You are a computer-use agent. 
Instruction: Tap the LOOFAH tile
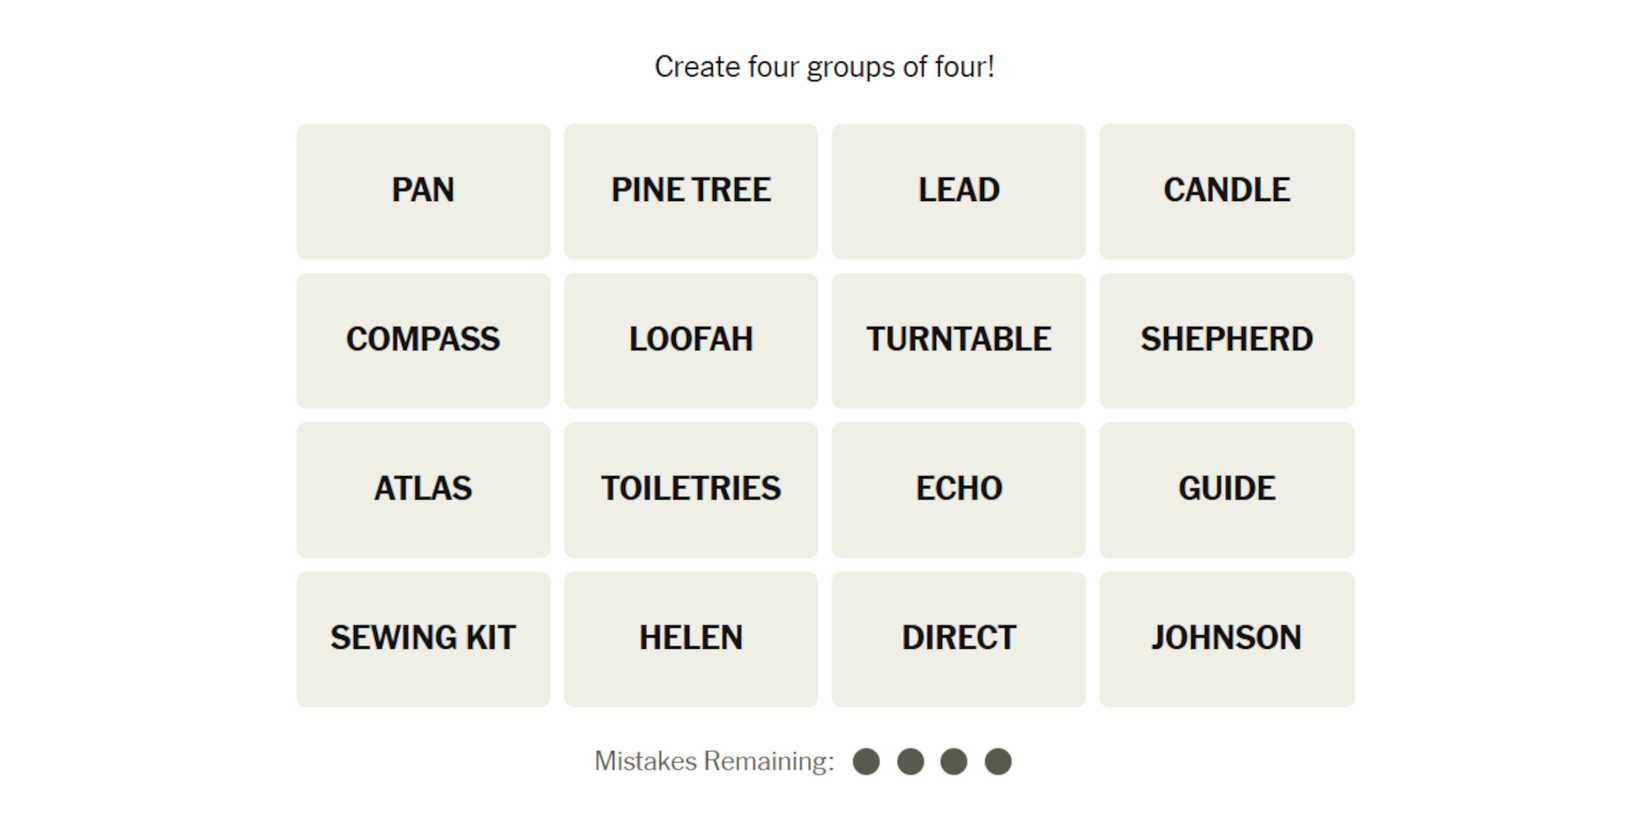tap(691, 340)
